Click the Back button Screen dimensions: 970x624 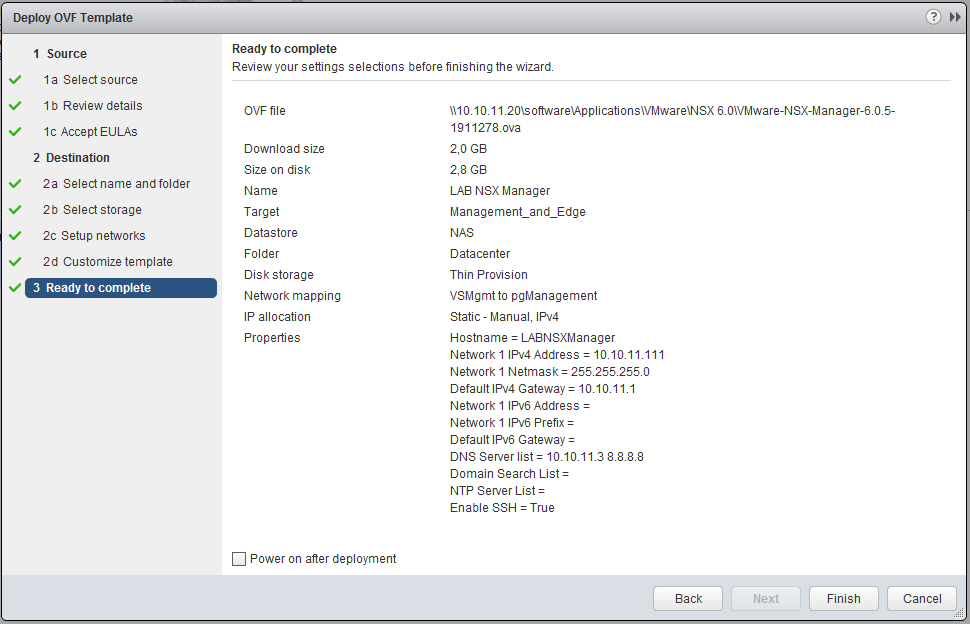[x=688, y=598]
